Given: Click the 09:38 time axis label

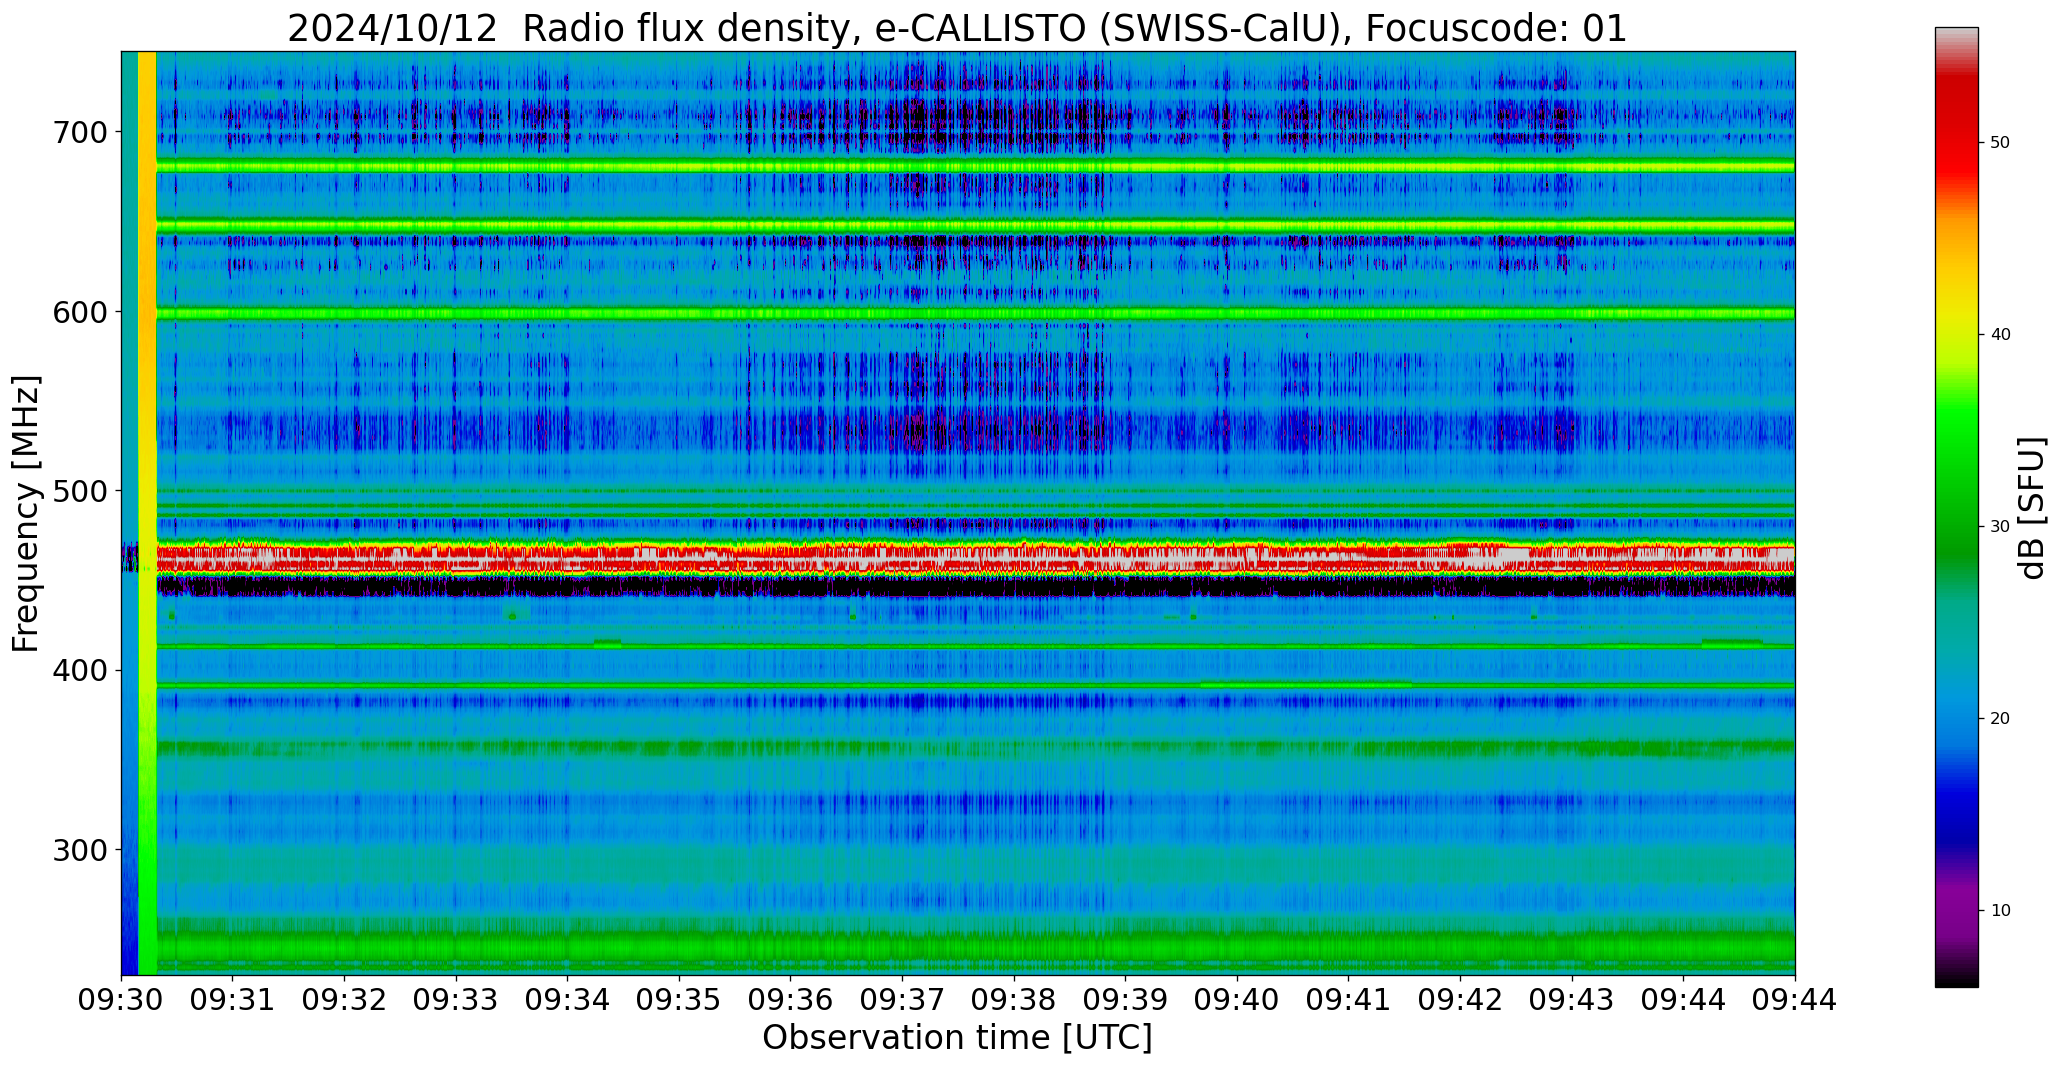Looking at the screenshot, I should pyautogui.click(x=1014, y=1000).
